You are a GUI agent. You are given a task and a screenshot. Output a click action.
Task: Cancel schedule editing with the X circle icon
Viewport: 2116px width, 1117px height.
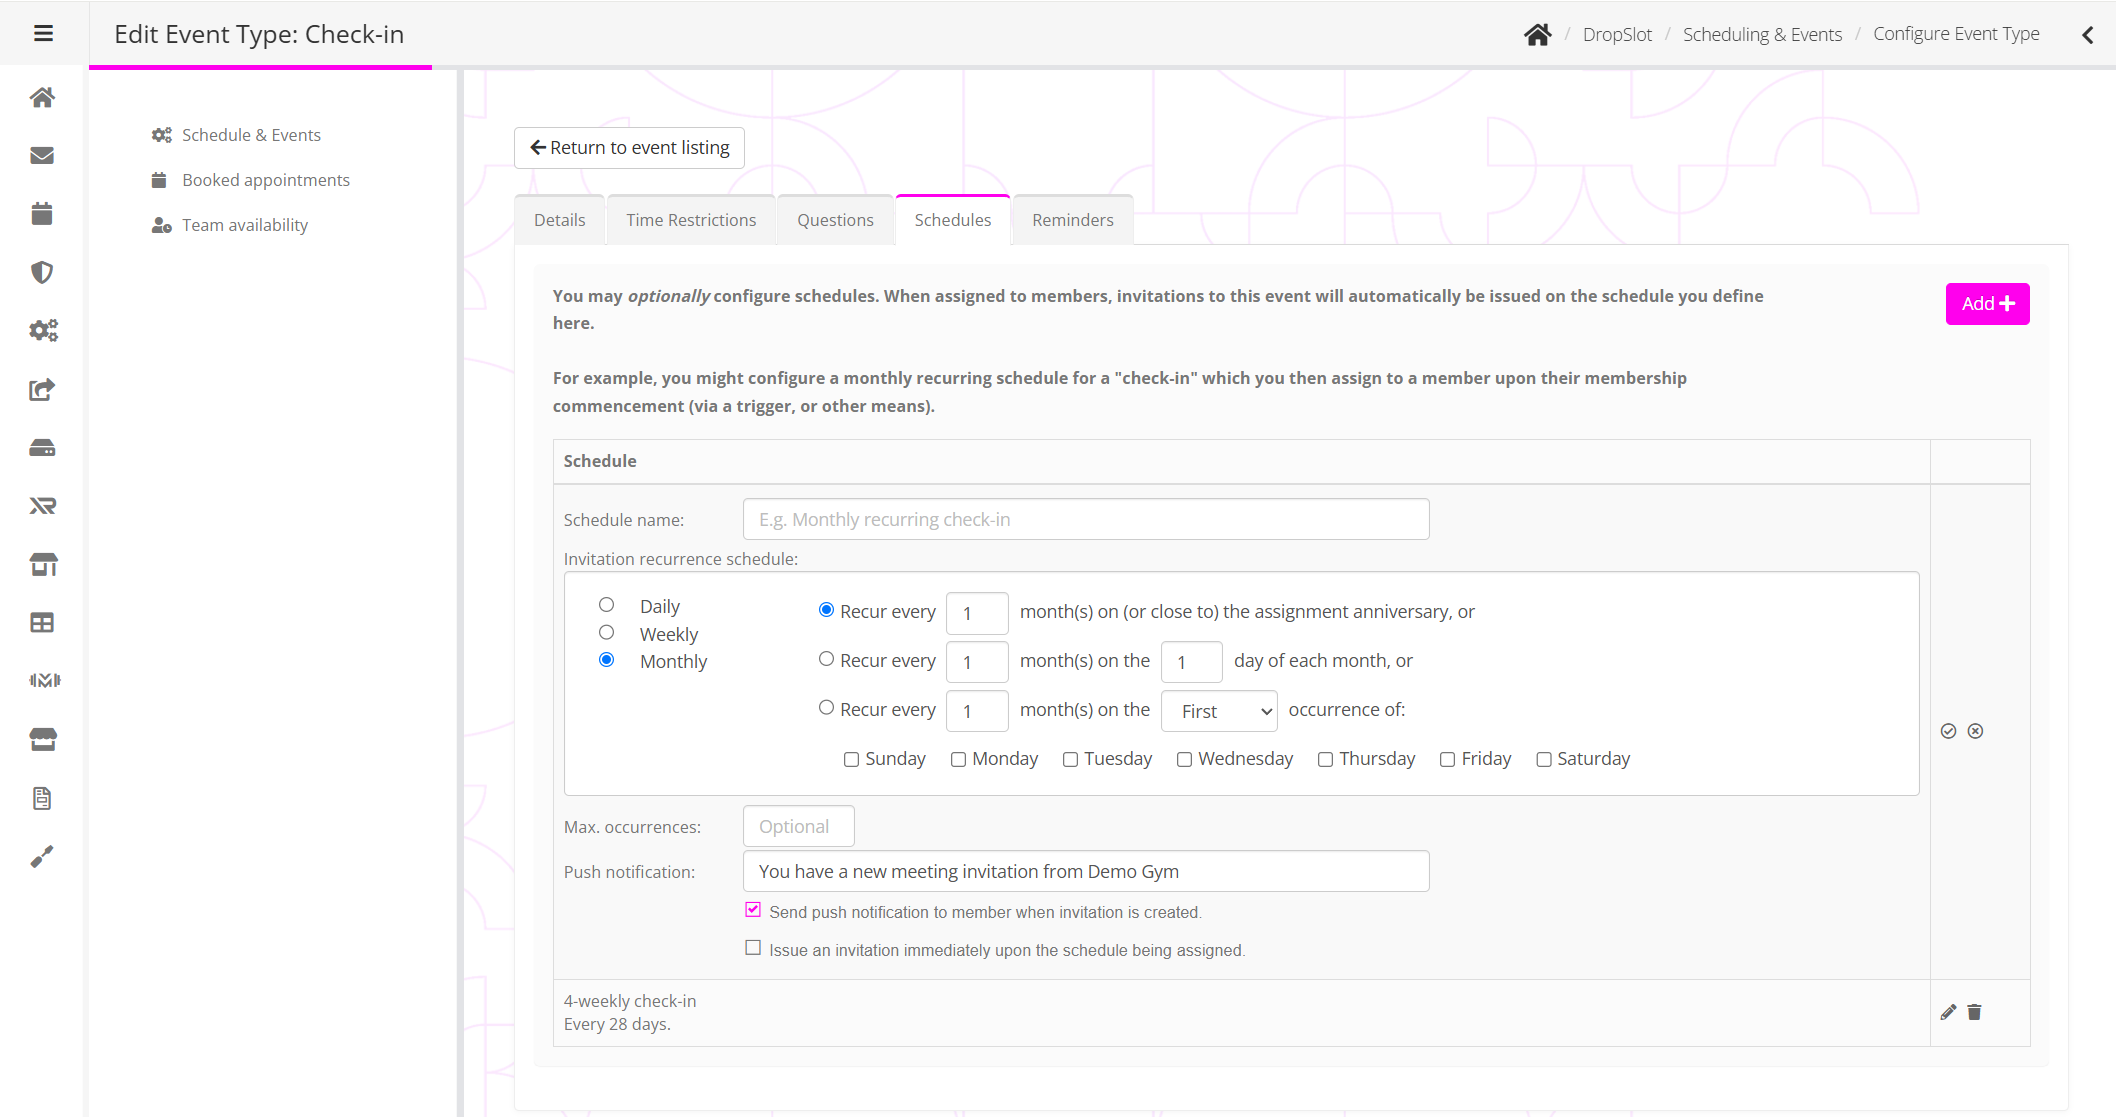1975,731
